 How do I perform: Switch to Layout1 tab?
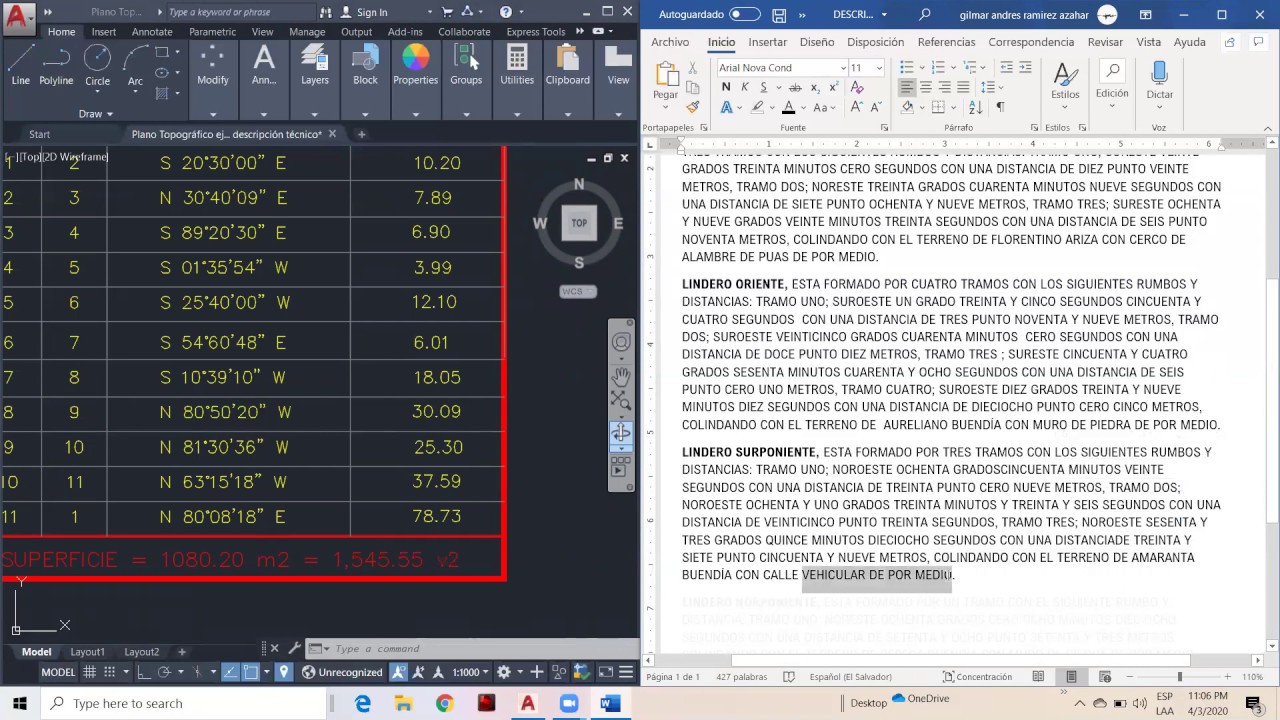87,652
